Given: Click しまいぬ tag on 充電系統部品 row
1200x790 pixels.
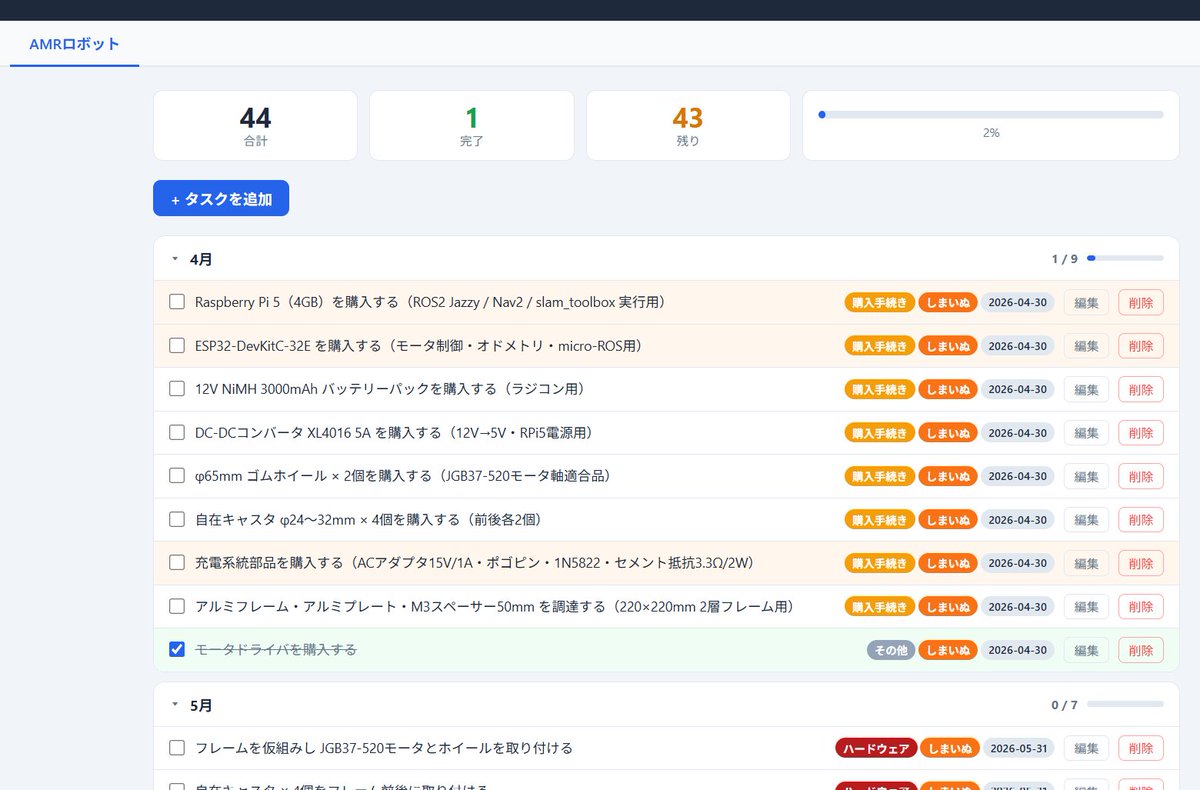Looking at the screenshot, I should (948, 563).
